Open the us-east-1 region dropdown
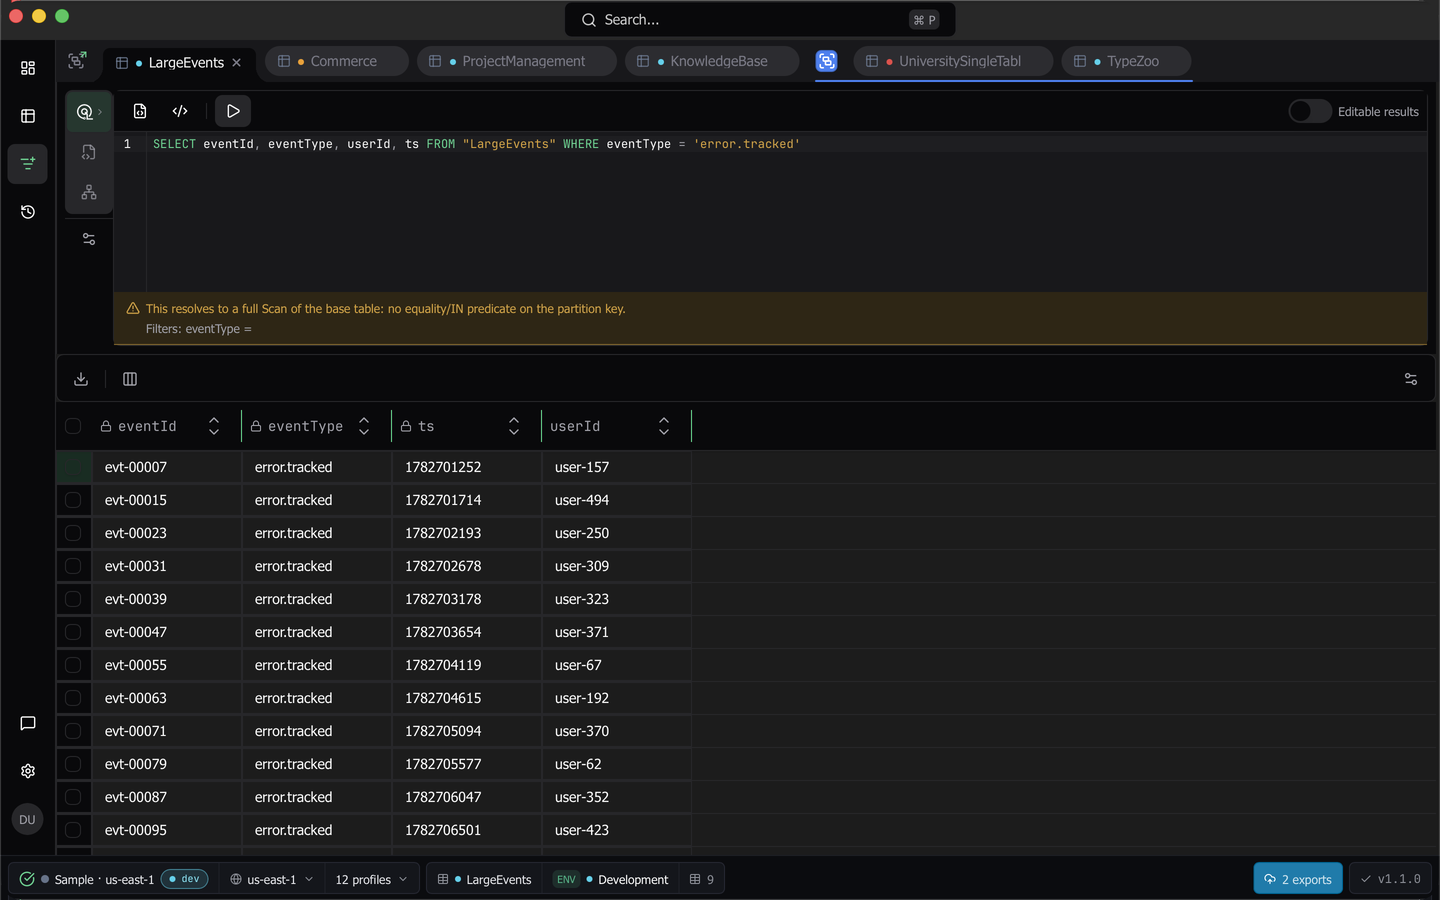This screenshot has height=900, width=1440. pos(272,879)
